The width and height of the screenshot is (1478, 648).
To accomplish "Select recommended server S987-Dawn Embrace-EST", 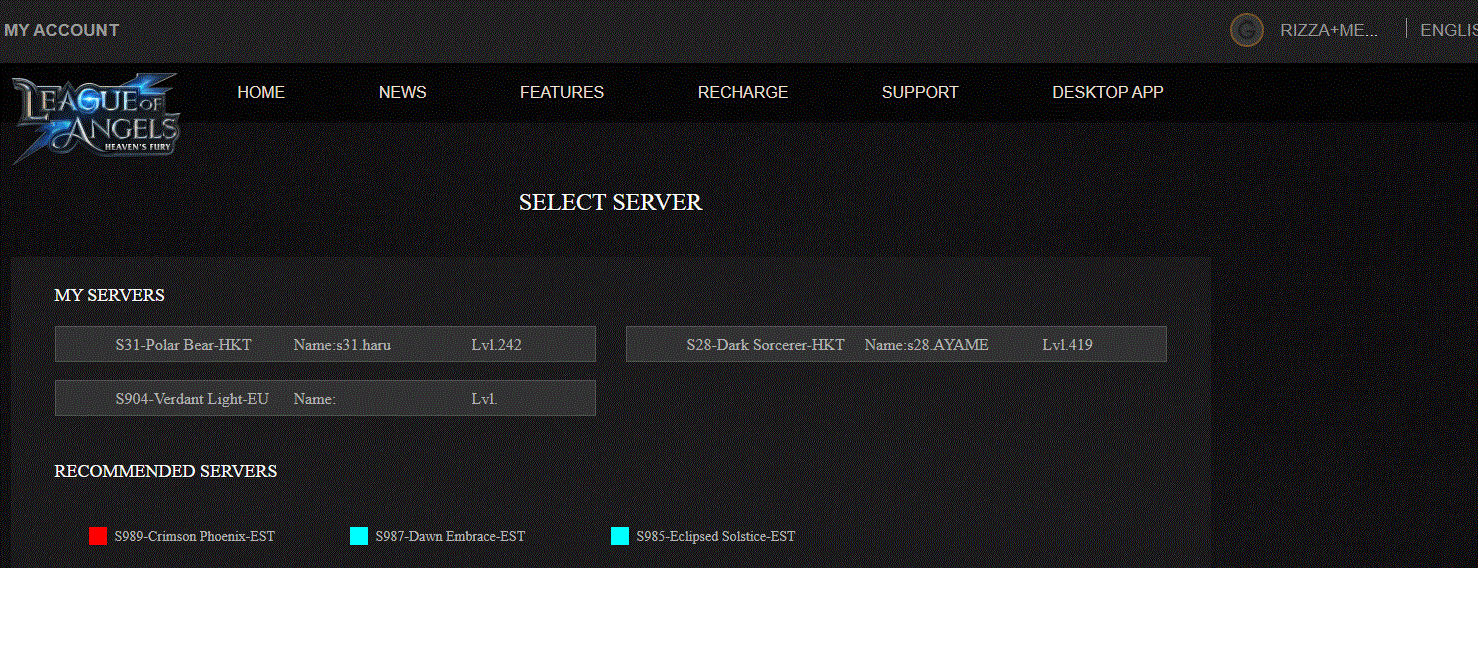I will click(450, 536).
